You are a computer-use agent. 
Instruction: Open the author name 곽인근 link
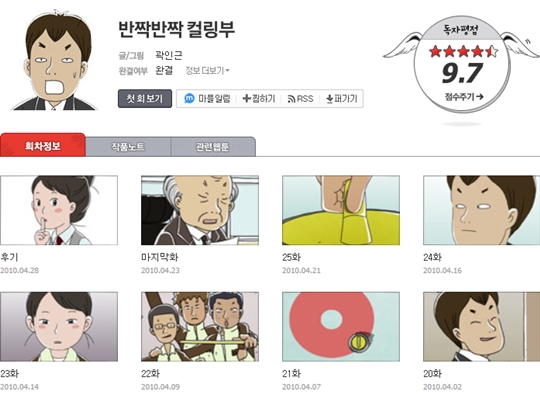pyautogui.click(x=168, y=55)
